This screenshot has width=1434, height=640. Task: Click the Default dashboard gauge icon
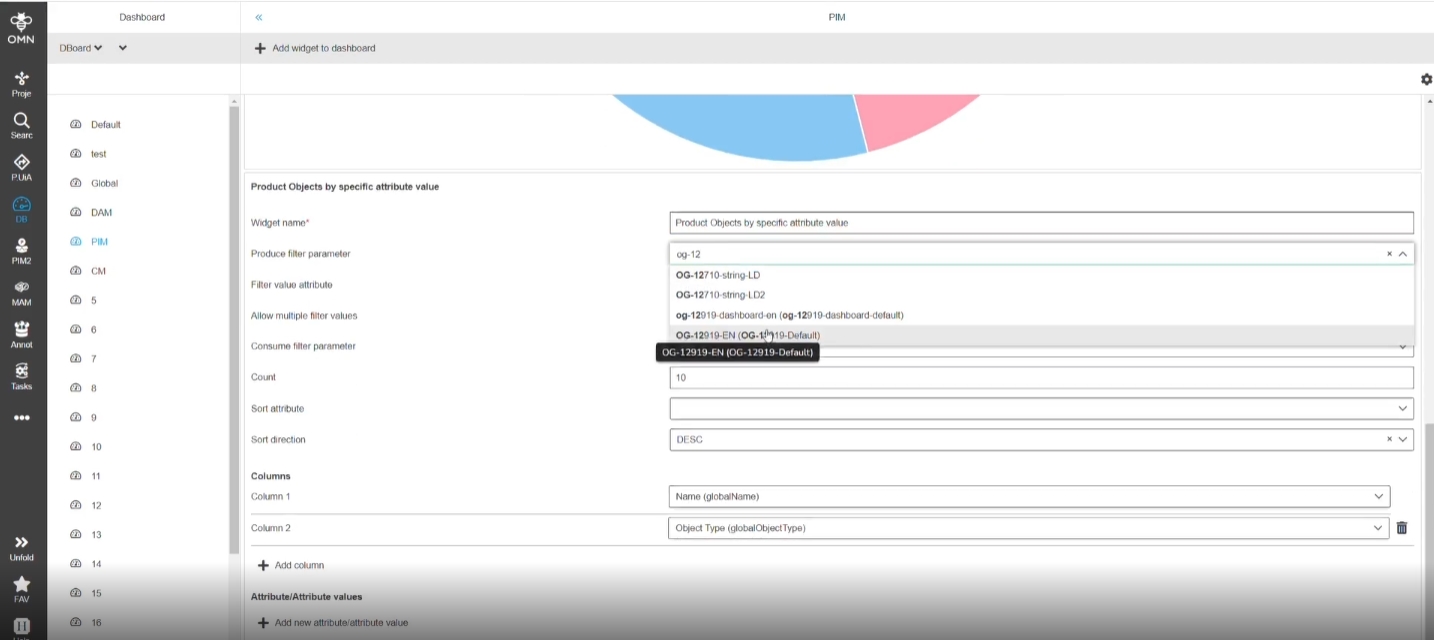click(75, 125)
